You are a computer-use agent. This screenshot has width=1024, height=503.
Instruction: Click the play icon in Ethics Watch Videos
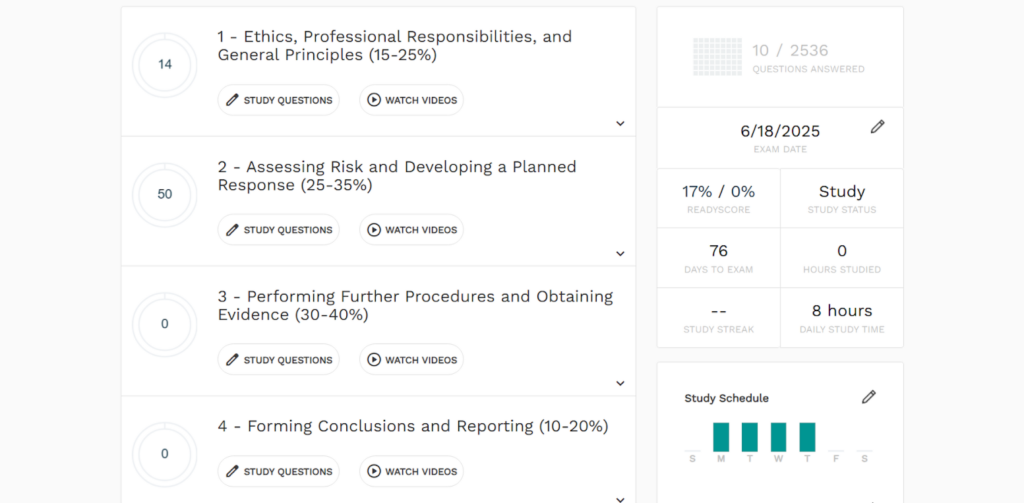[374, 100]
